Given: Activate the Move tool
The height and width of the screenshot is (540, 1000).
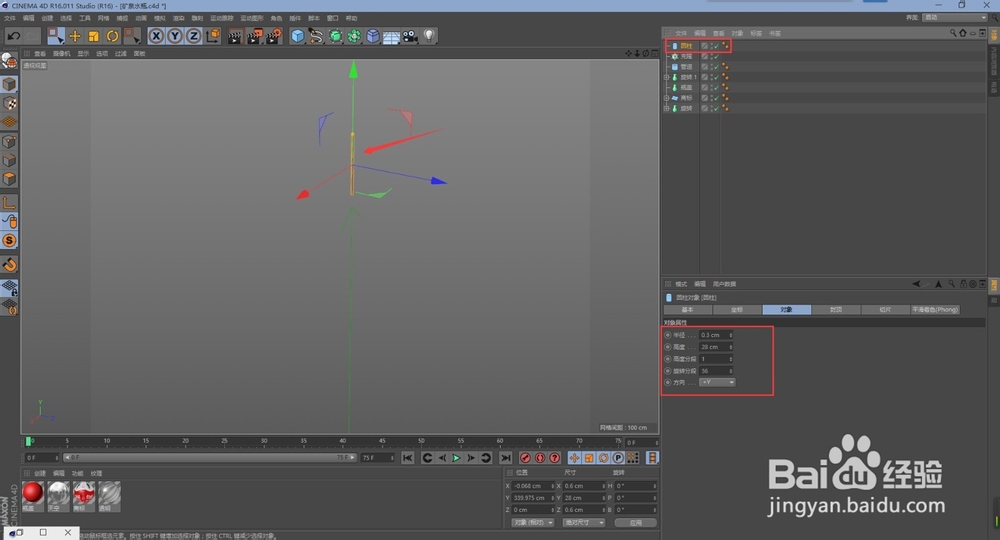Looking at the screenshot, I should pos(75,36).
